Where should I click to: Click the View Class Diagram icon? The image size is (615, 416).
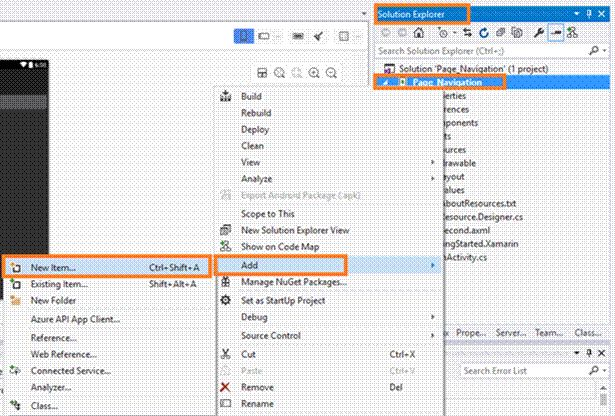pos(572,33)
